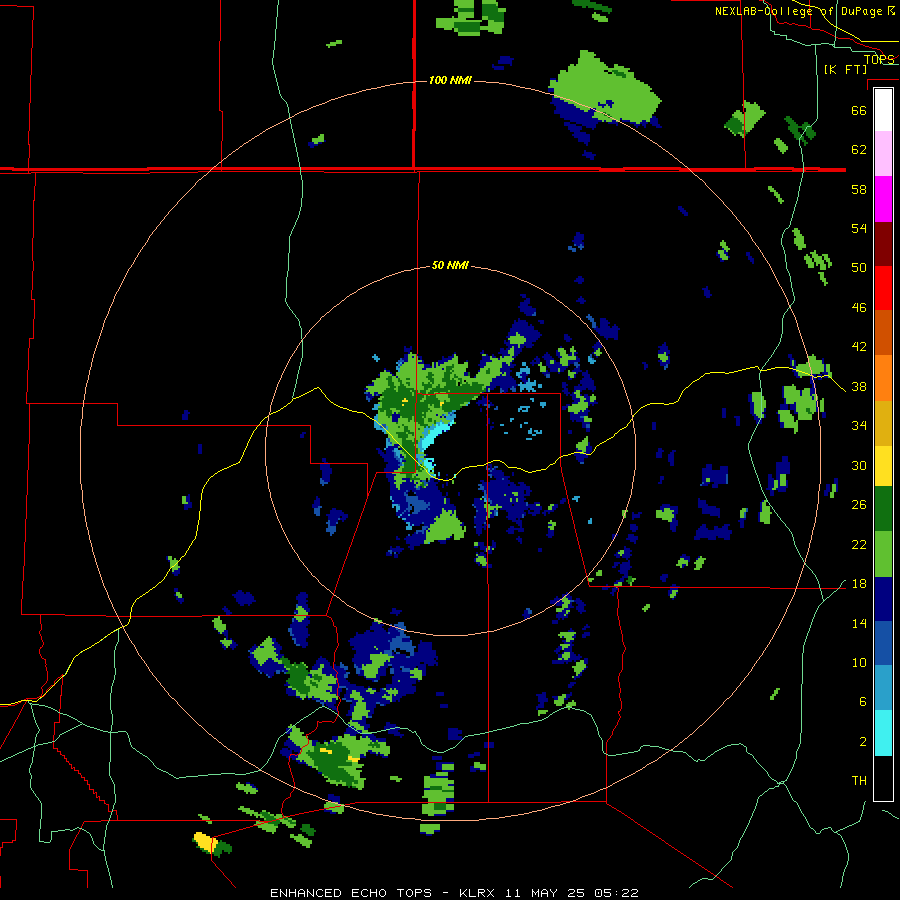Pick the light pink legend swatch
Viewport: 900px width, 900px height.
(x=883, y=153)
